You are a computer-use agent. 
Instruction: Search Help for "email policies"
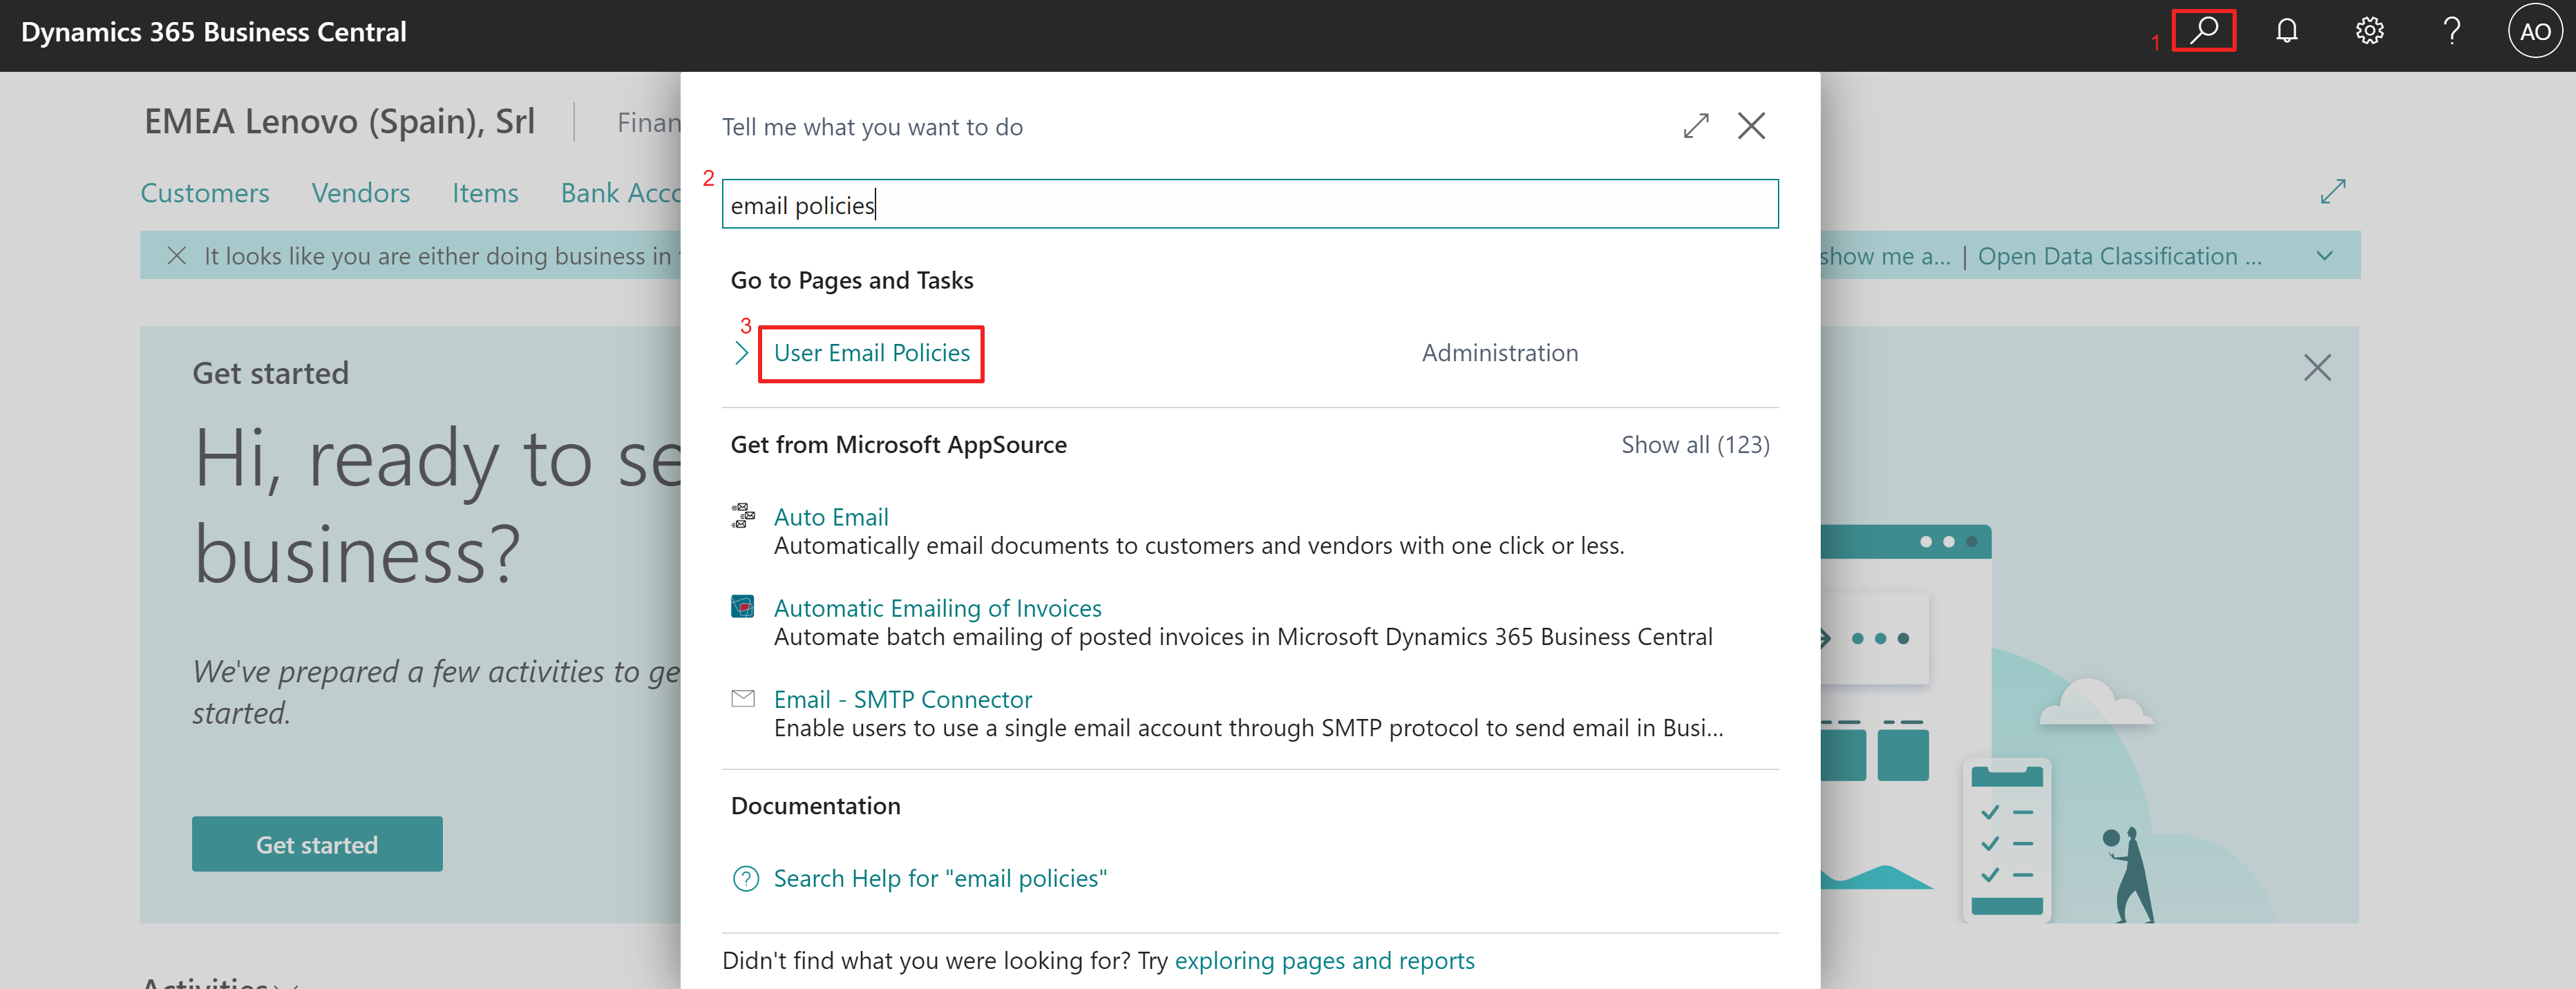[x=940, y=879]
